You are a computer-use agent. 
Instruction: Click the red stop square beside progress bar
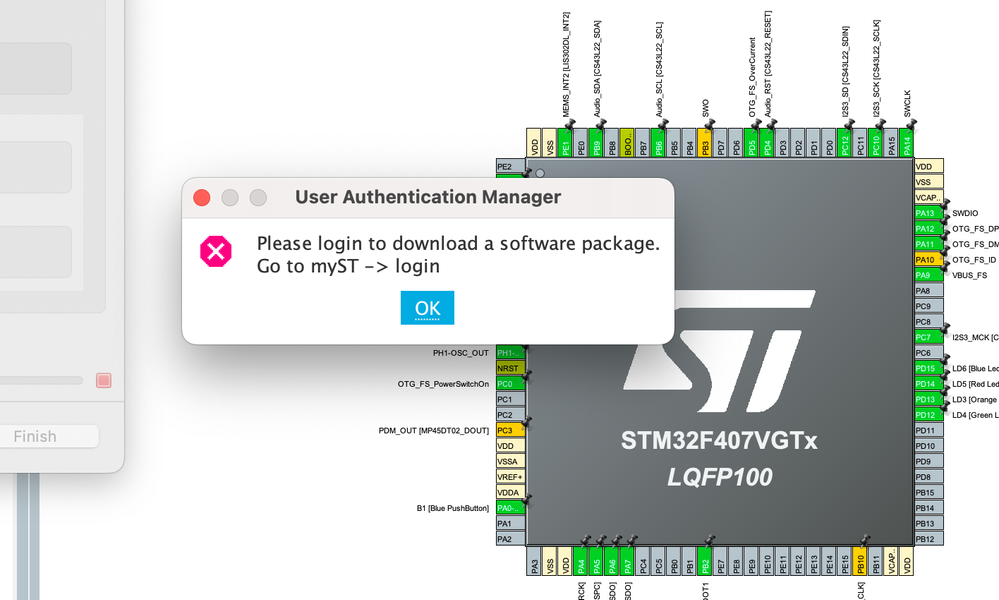tap(104, 380)
